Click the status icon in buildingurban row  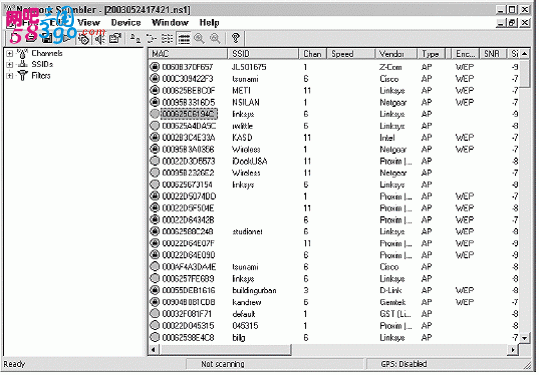(155, 290)
